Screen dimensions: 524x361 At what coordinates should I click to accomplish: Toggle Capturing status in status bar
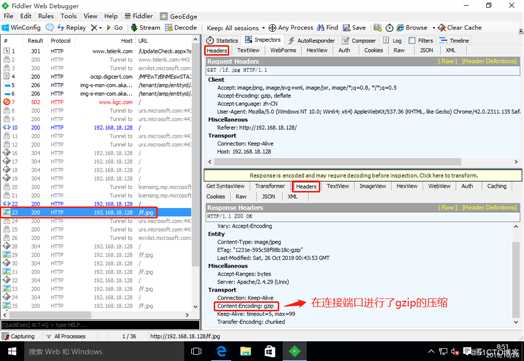pyautogui.click(x=19, y=336)
